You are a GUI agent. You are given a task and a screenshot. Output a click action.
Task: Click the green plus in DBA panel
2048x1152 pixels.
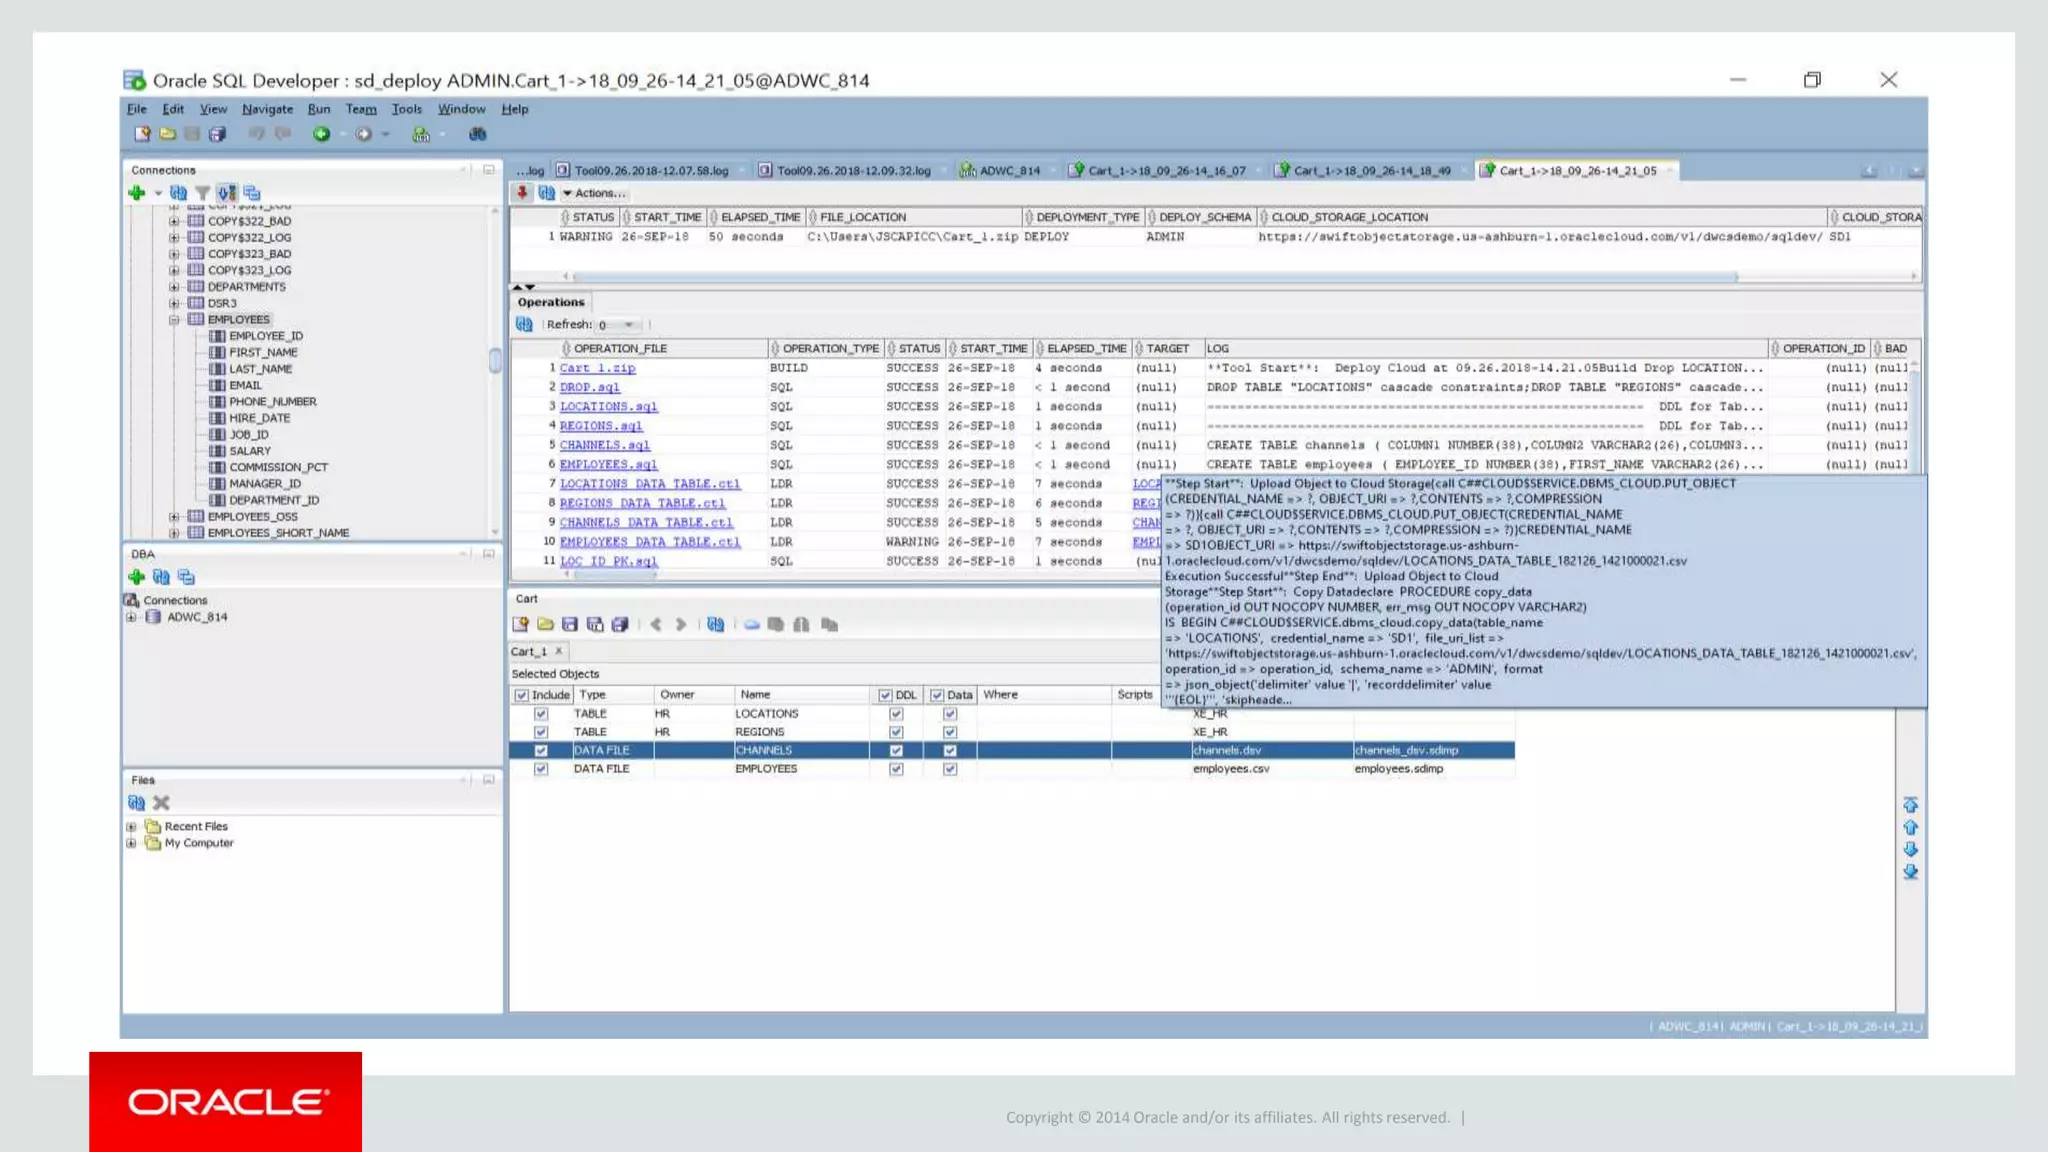(x=137, y=577)
